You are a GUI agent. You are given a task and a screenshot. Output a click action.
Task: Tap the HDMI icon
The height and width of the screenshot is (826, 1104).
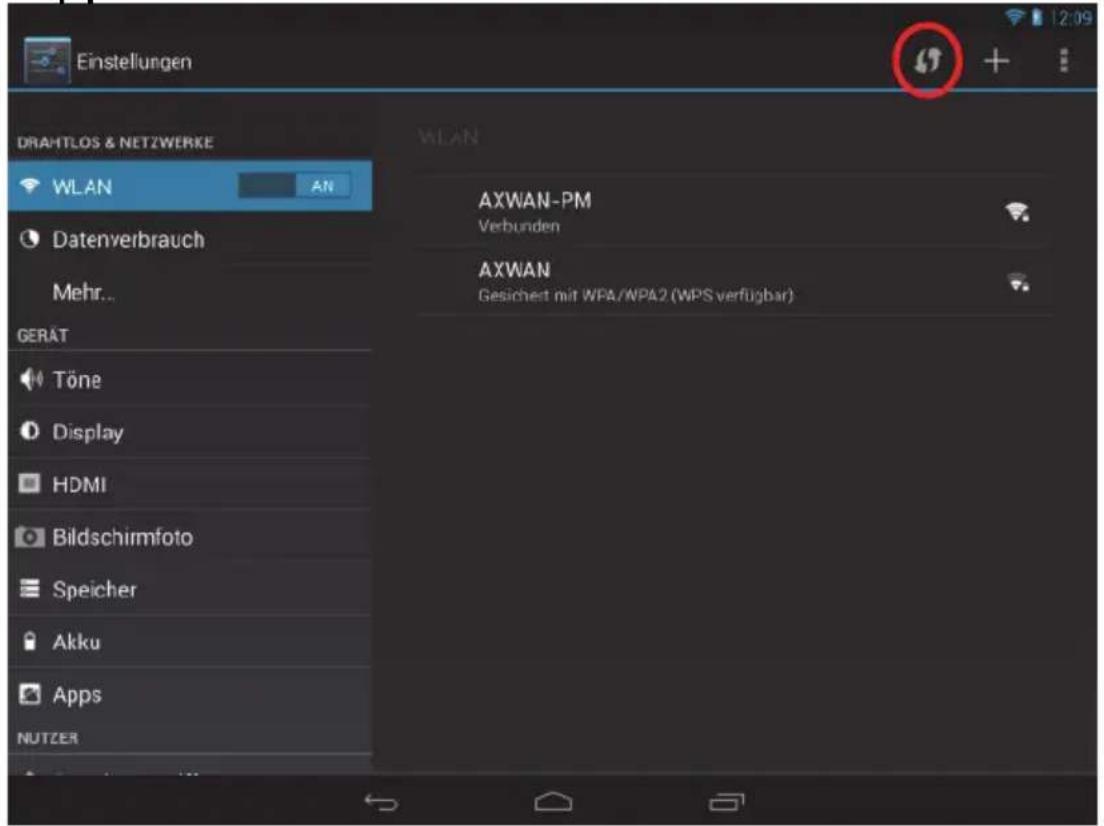point(29,484)
